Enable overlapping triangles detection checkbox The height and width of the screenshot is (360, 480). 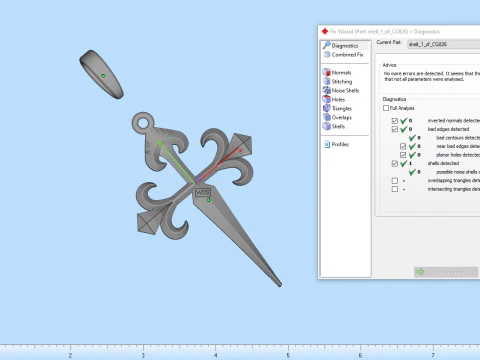(395, 181)
